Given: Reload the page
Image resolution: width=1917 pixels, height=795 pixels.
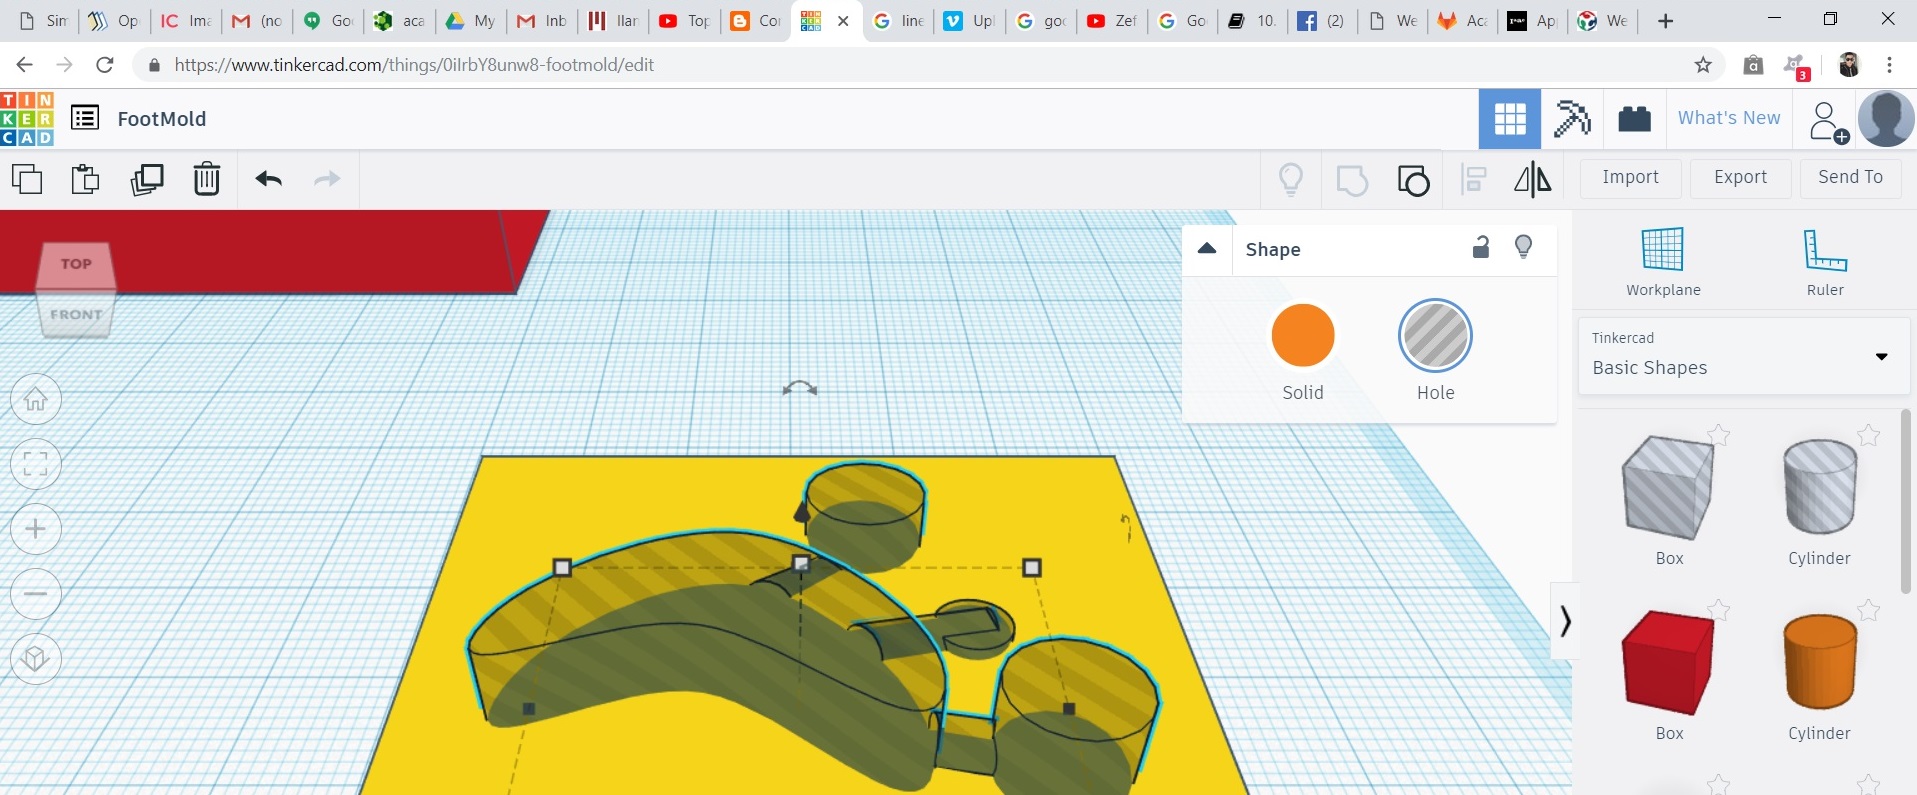Looking at the screenshot, I should (x=104, y=65).
